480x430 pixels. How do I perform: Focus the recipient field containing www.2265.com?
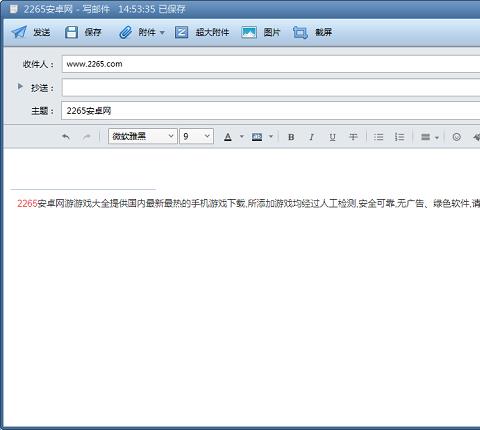[x=271, y=64]
